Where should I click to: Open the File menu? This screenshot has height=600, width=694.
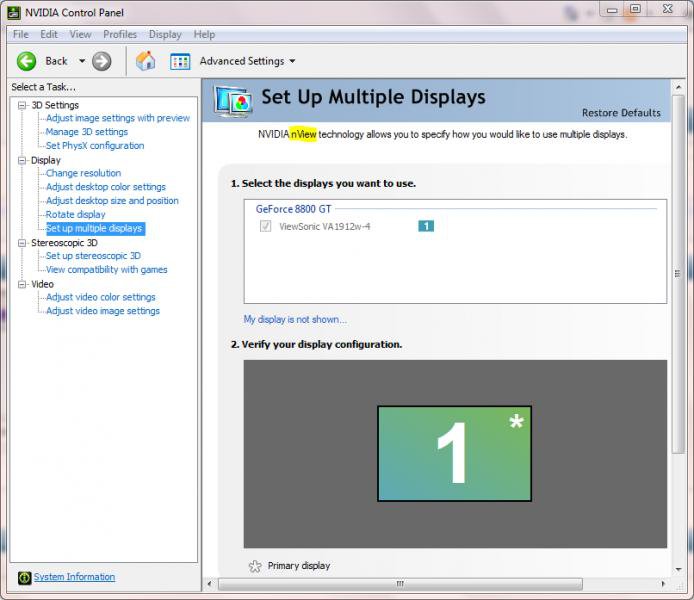[21, 35]
